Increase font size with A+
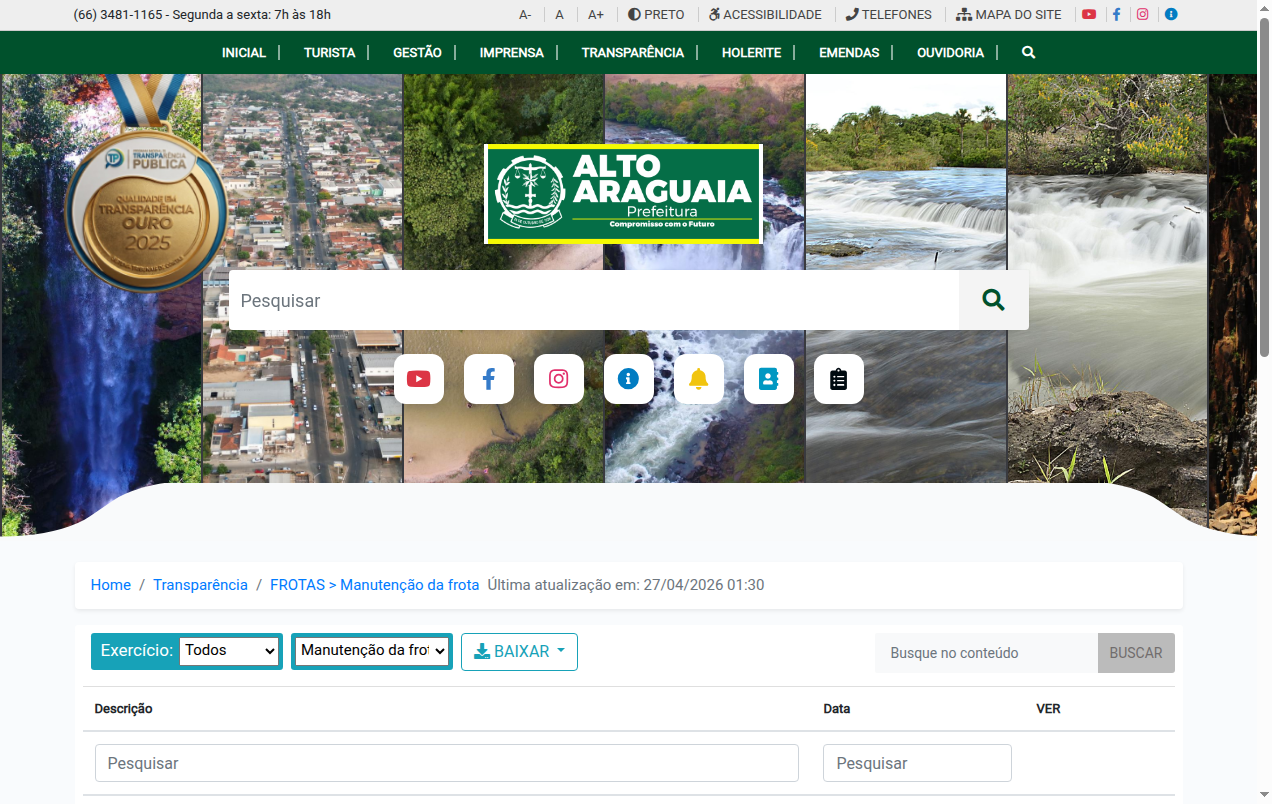Image resolution: width=1272 pixels, height=804 pixels. click(596, 15)
